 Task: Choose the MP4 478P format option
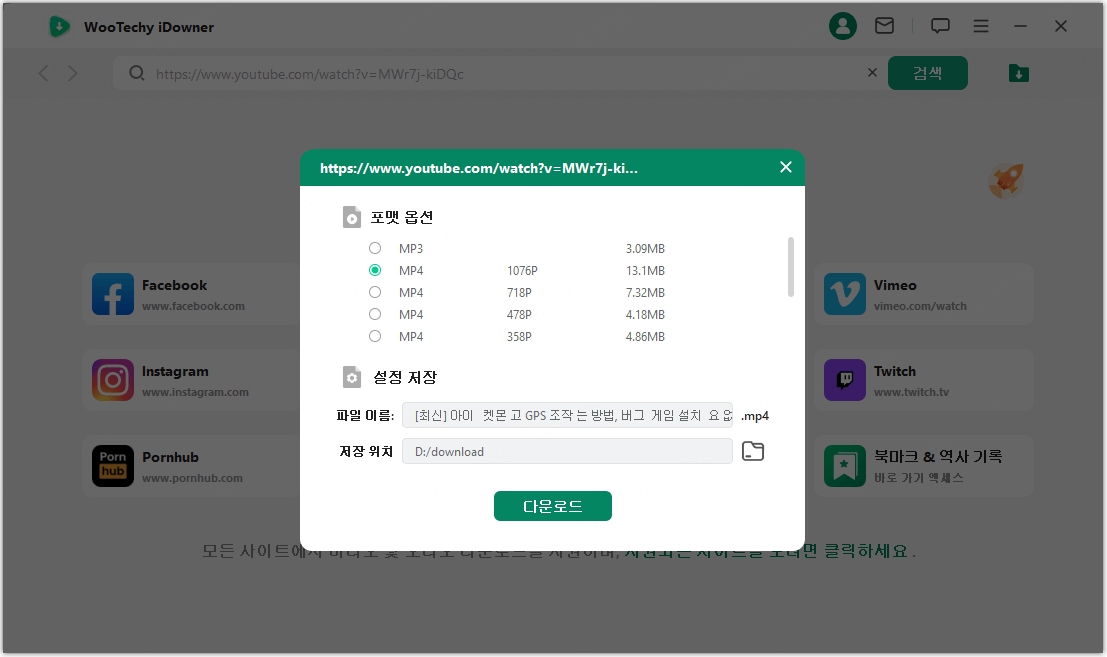pyautogui.click(x=375, y=314)
